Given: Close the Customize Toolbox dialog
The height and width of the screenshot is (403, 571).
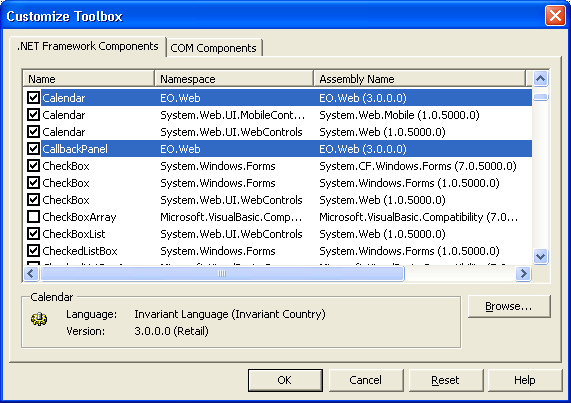Looking at the screenshot, I should [555, 16].
